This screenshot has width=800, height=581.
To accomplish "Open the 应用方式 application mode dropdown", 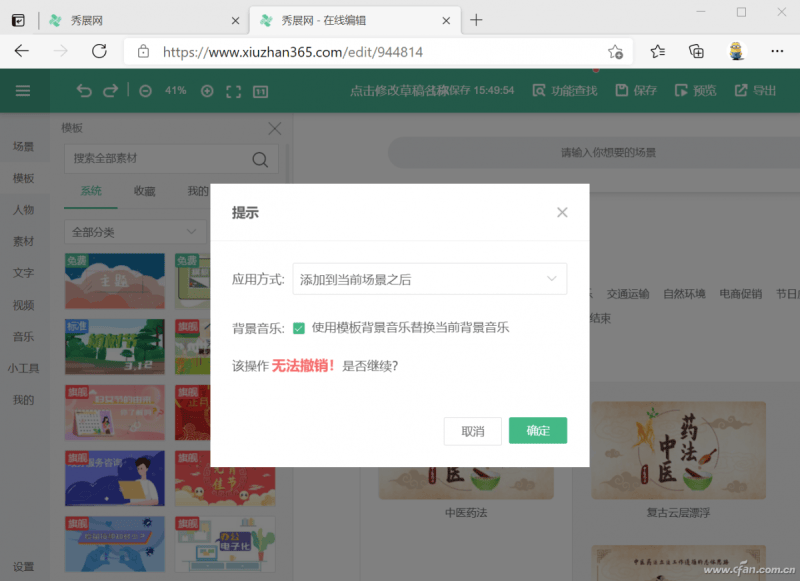I will click(x=430, y=279).
